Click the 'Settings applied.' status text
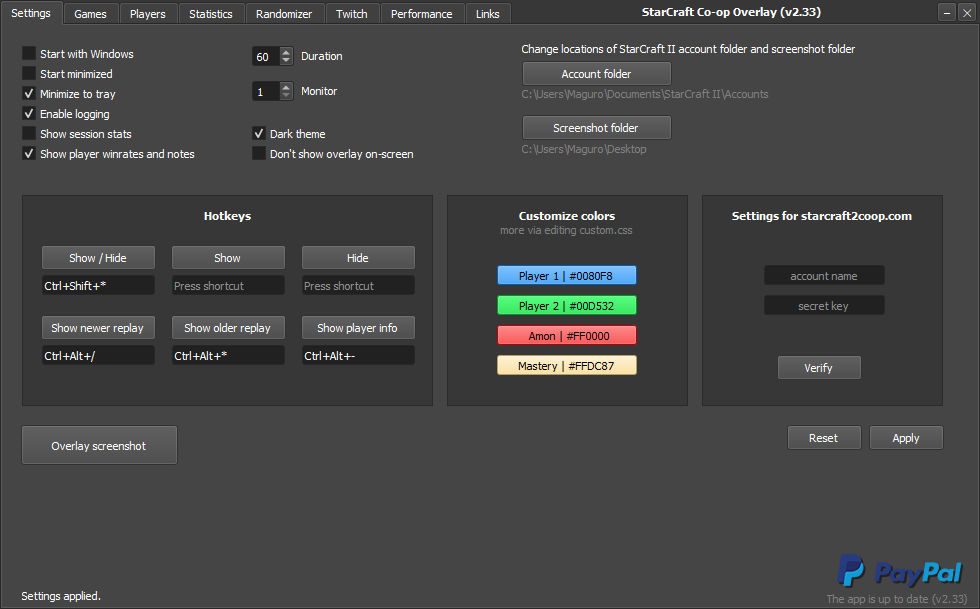Viewport: 980px width, 609px height. pyautogui.click(x=61, y=596)
